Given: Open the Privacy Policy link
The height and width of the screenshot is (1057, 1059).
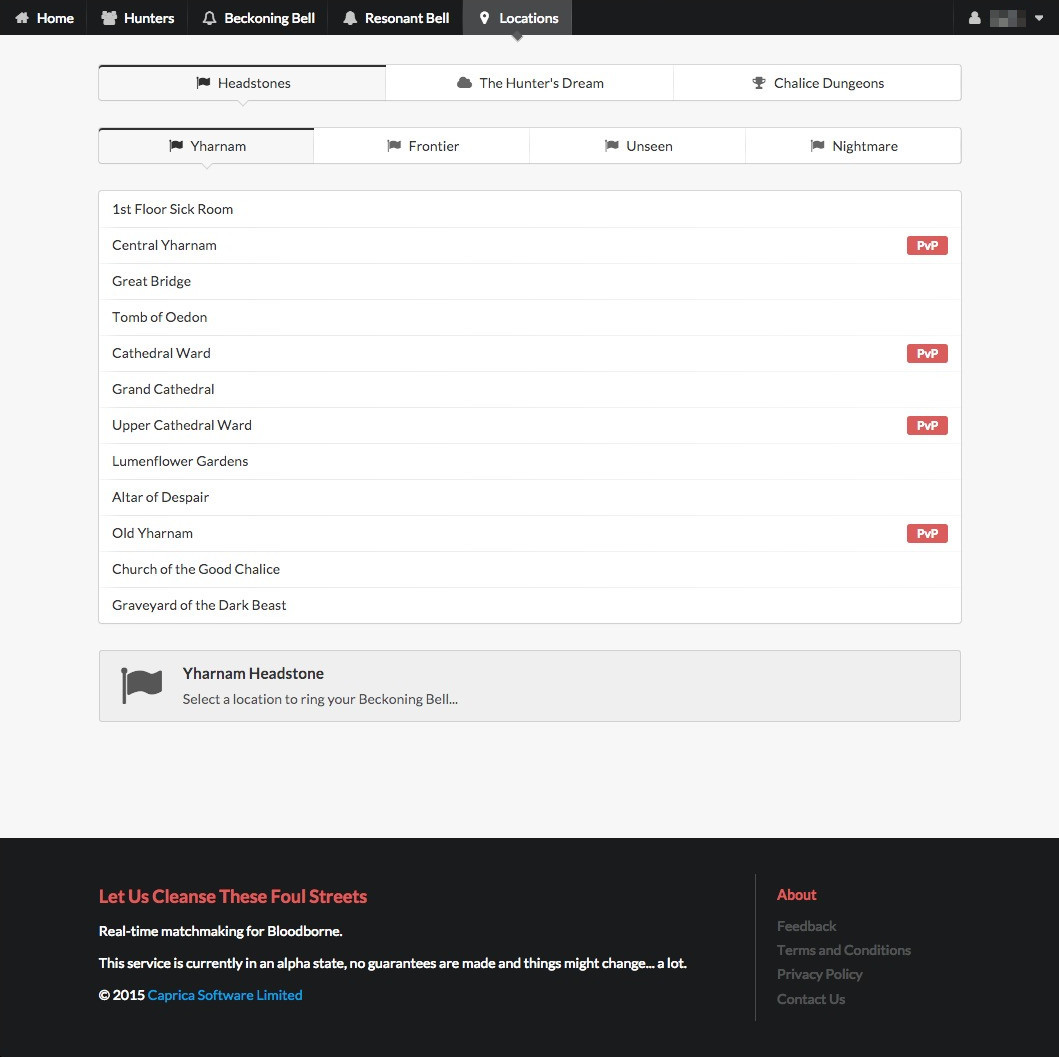Looking at the screenshot, I should [x=819, y=975].
